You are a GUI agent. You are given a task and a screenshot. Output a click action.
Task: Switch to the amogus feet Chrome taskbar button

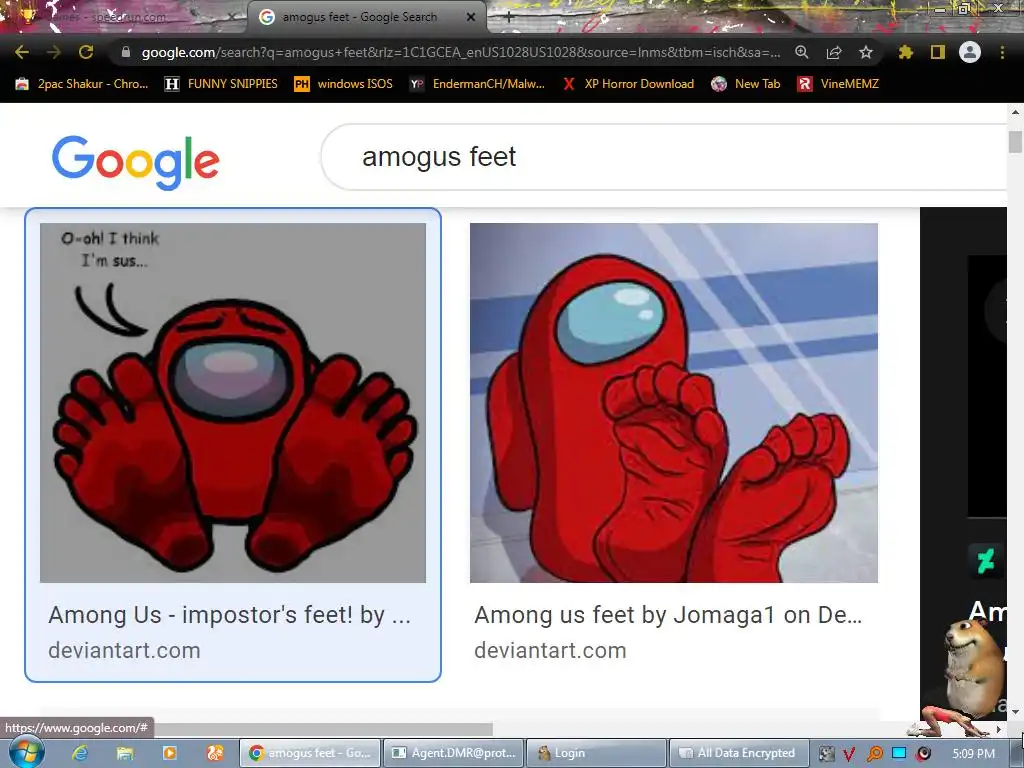click(x=310, y=753)
